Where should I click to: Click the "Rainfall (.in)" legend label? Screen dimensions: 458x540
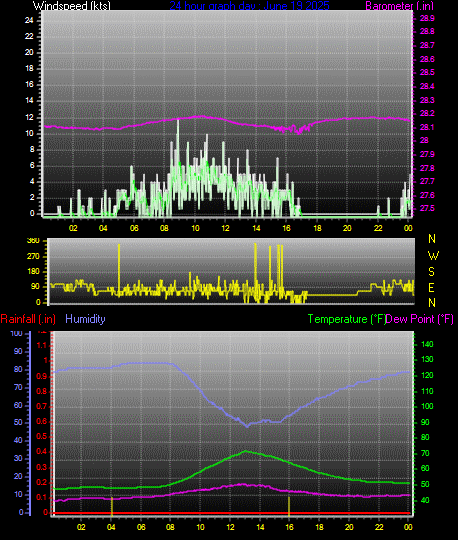coord(28,319)
